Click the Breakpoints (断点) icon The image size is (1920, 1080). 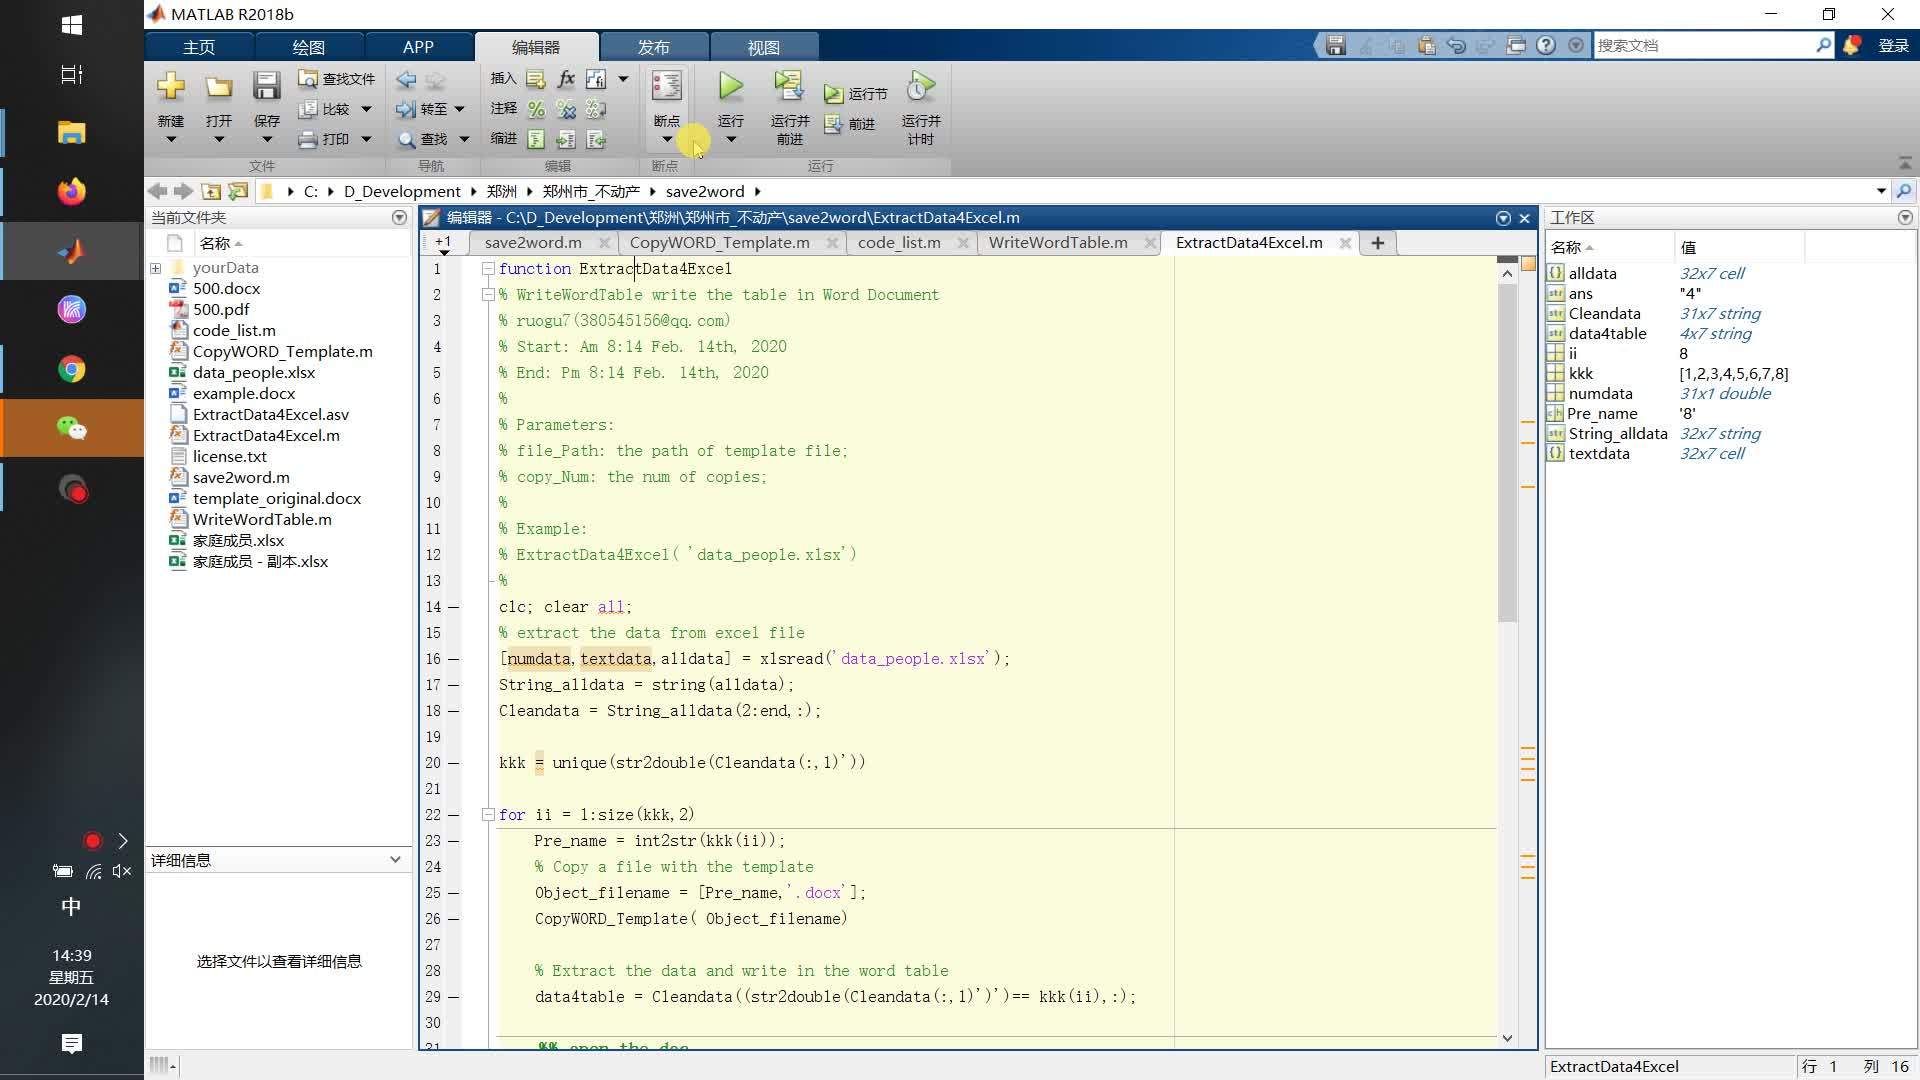click(666, 85)
